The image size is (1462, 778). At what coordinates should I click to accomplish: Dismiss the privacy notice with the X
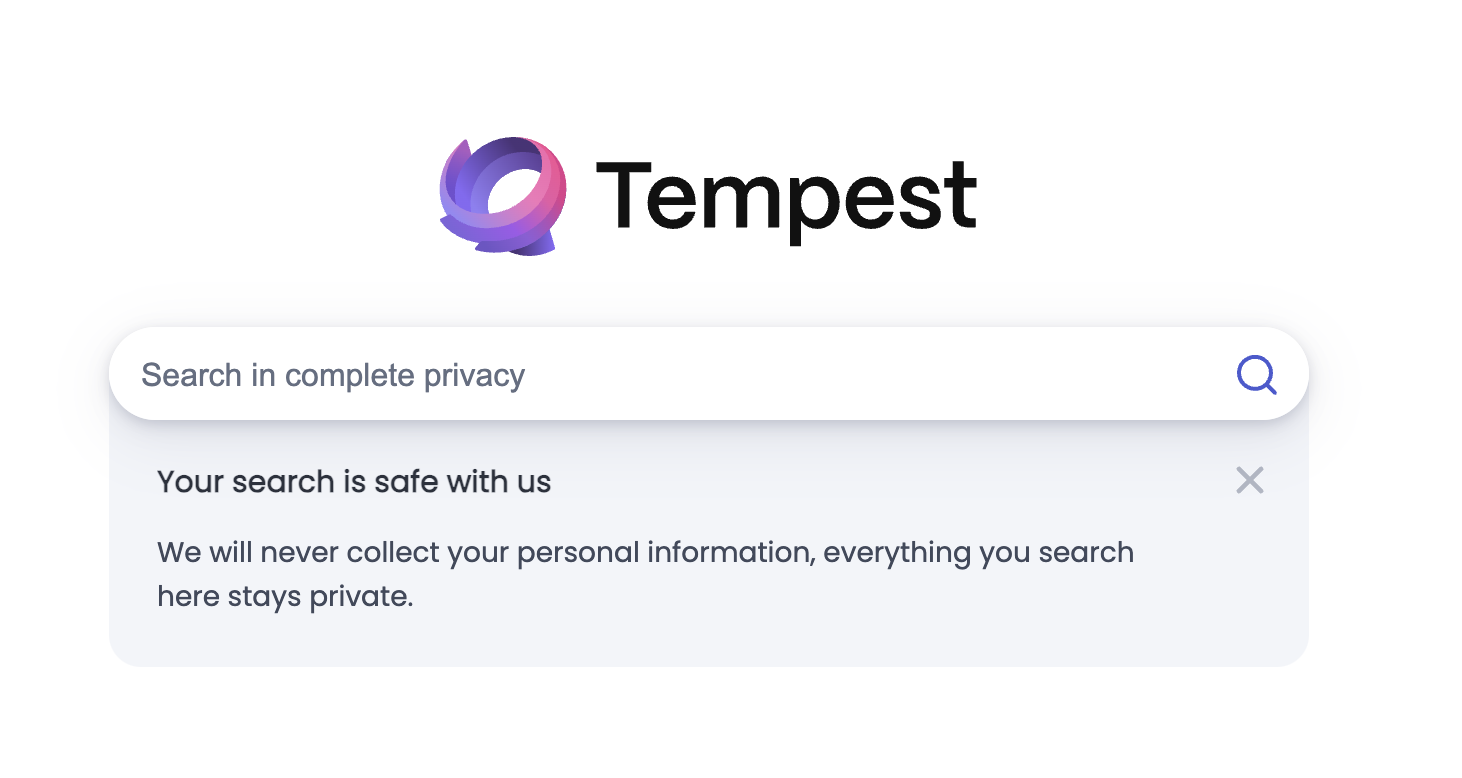click(1250, 480)
